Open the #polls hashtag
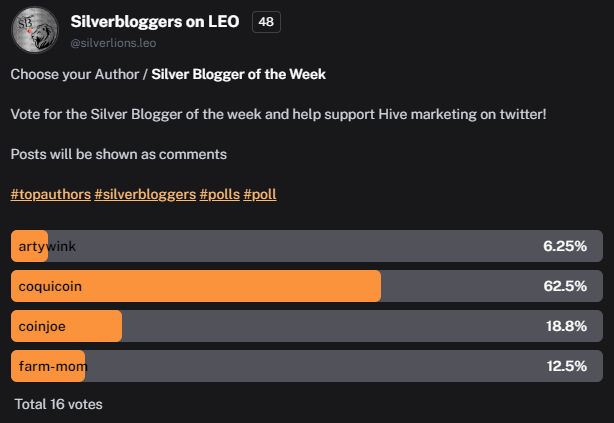Viewport: 614px width, 423px height. click(x=219, y=194)
